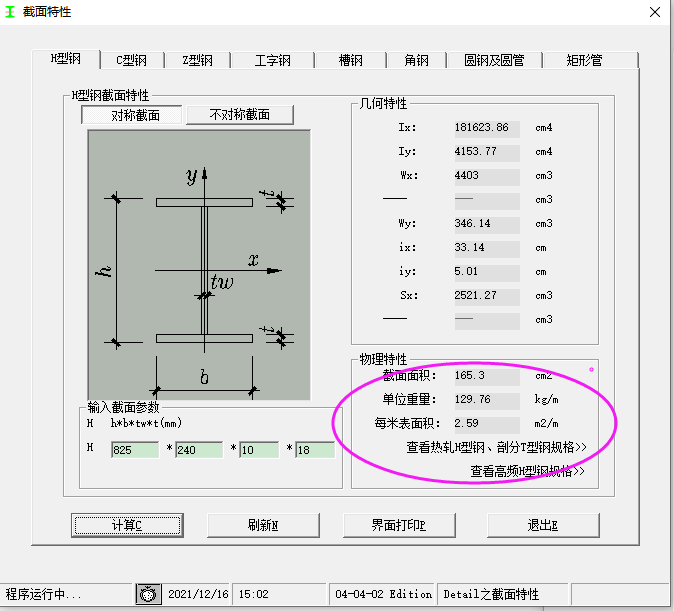Screen dimensions: 674x611
Task: Select the 矩形管 tab
Action: click(x=590, y=60)
